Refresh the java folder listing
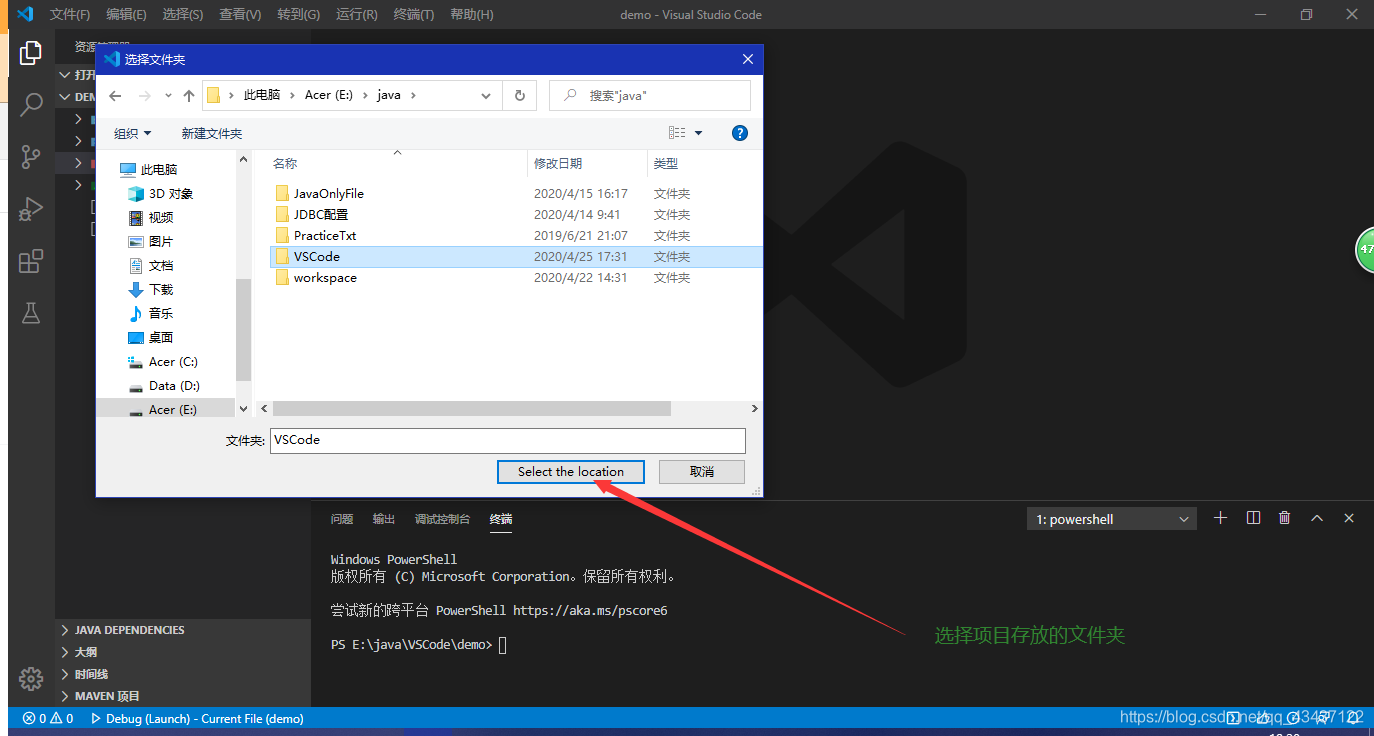The image size is (1374, 736). (519, 95)
